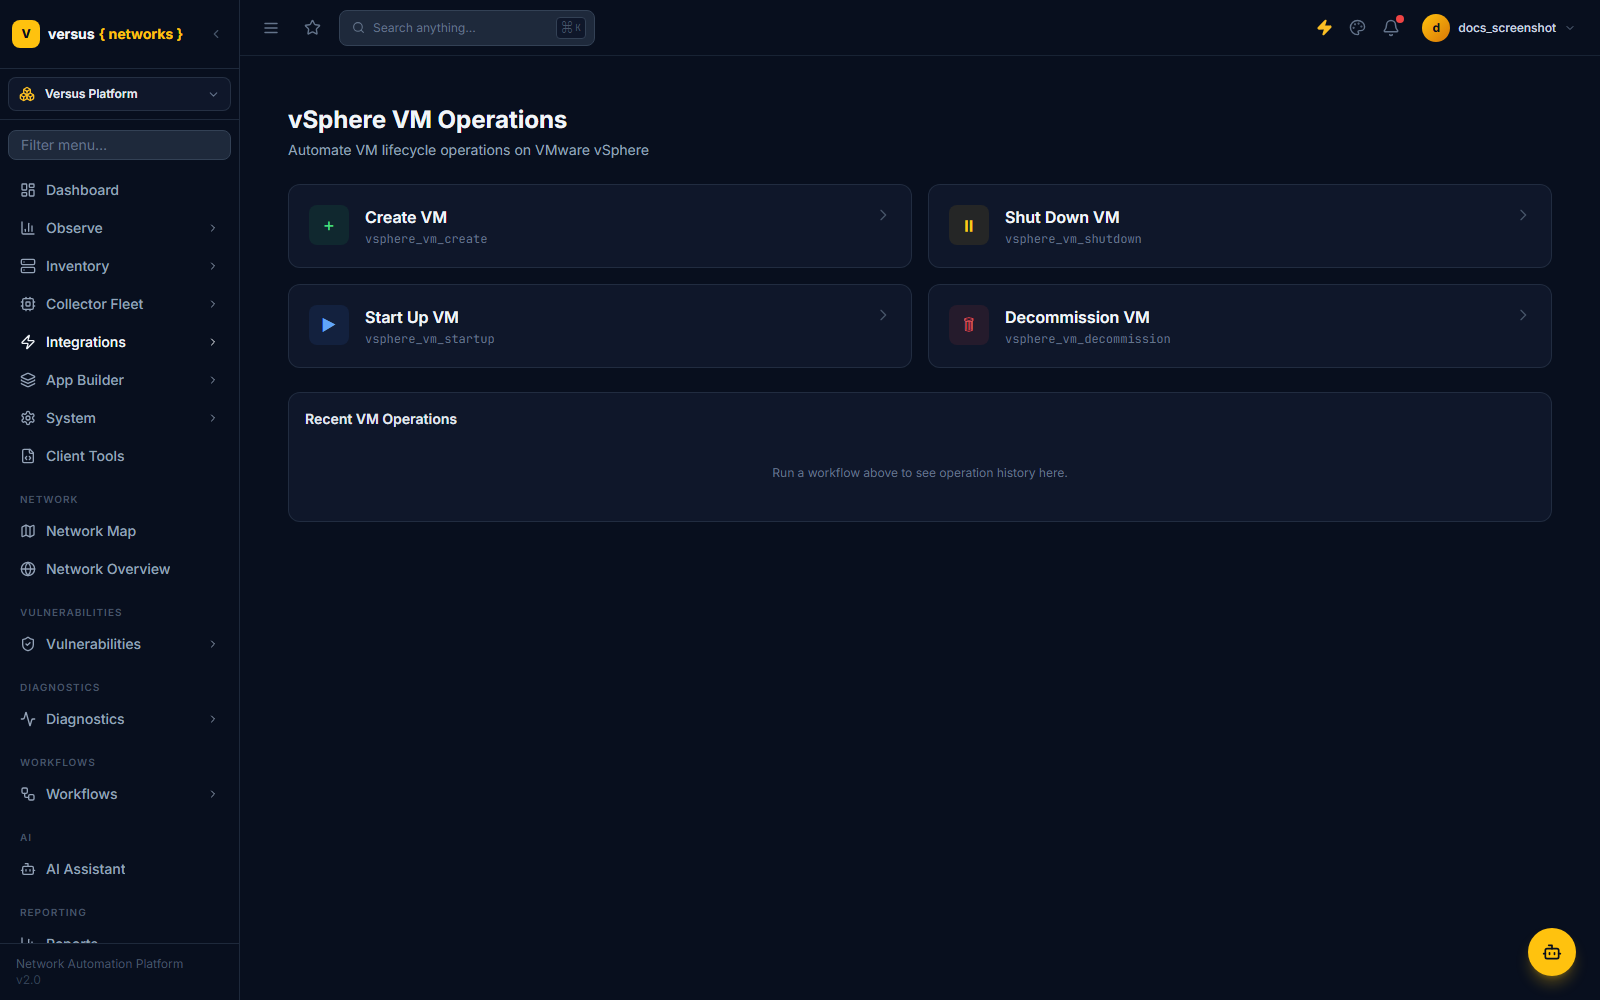Viewport: 1600px width, 1000px height.
Task: Expand the App Builder menu chevron
Action: pyautogui.click(x=213, y=380)
